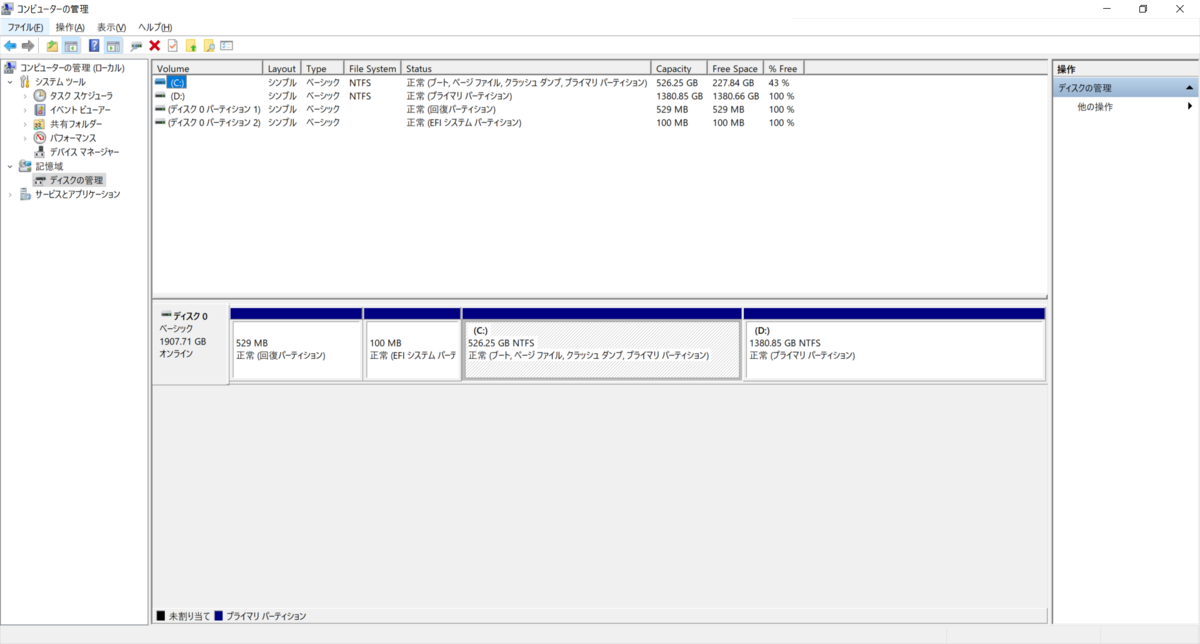Click 他の操作 in the actions pane
1200x644 pixels.
click(x=1095, y=106)
